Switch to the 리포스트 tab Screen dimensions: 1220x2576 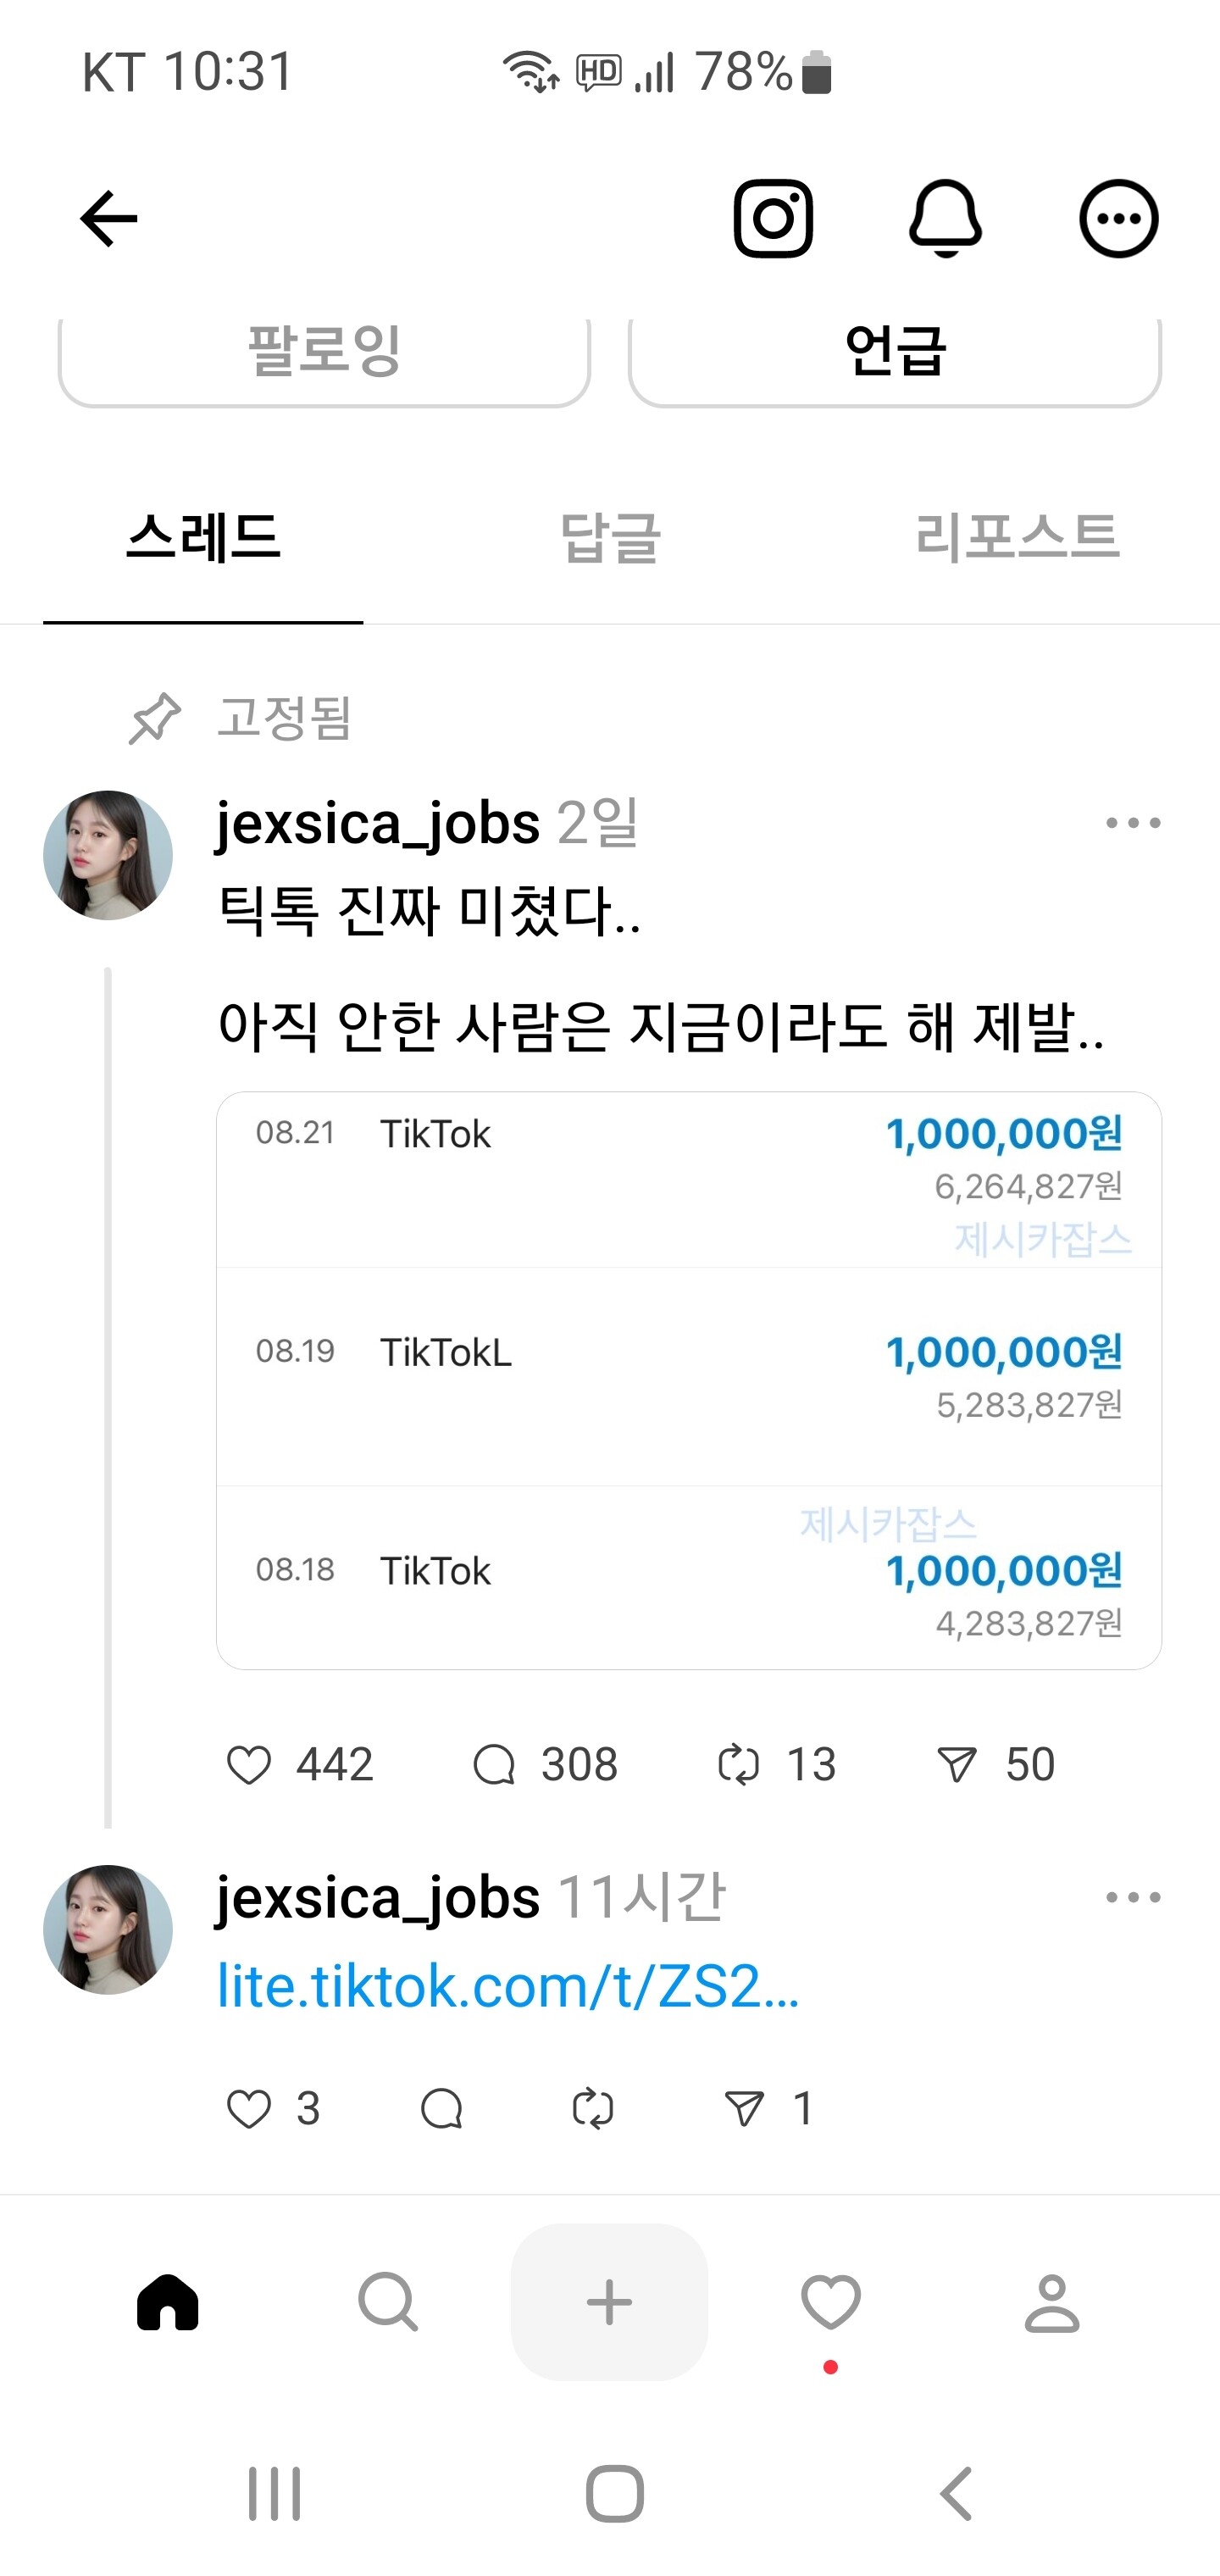[1017, 537]
